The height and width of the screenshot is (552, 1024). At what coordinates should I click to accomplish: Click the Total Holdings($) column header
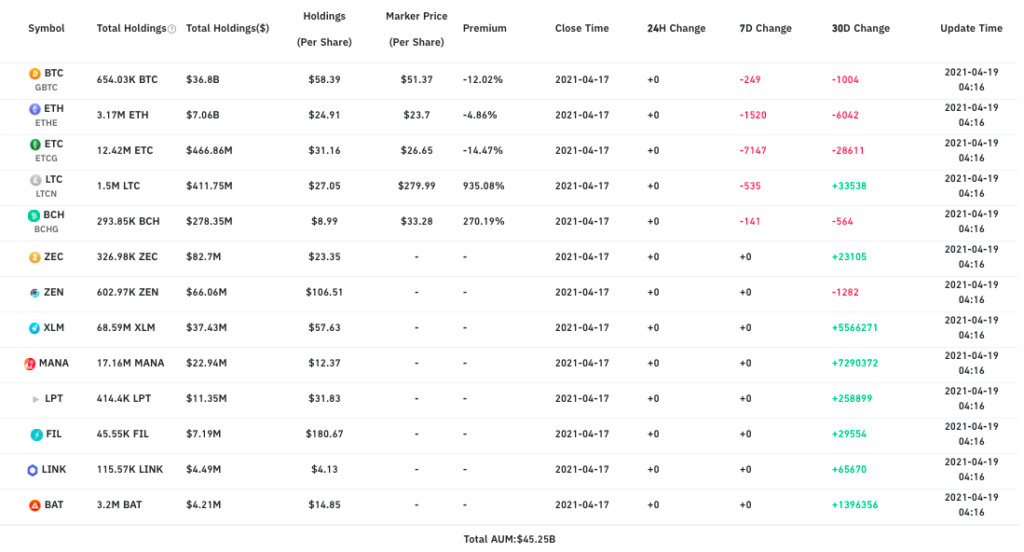[227, 29]
